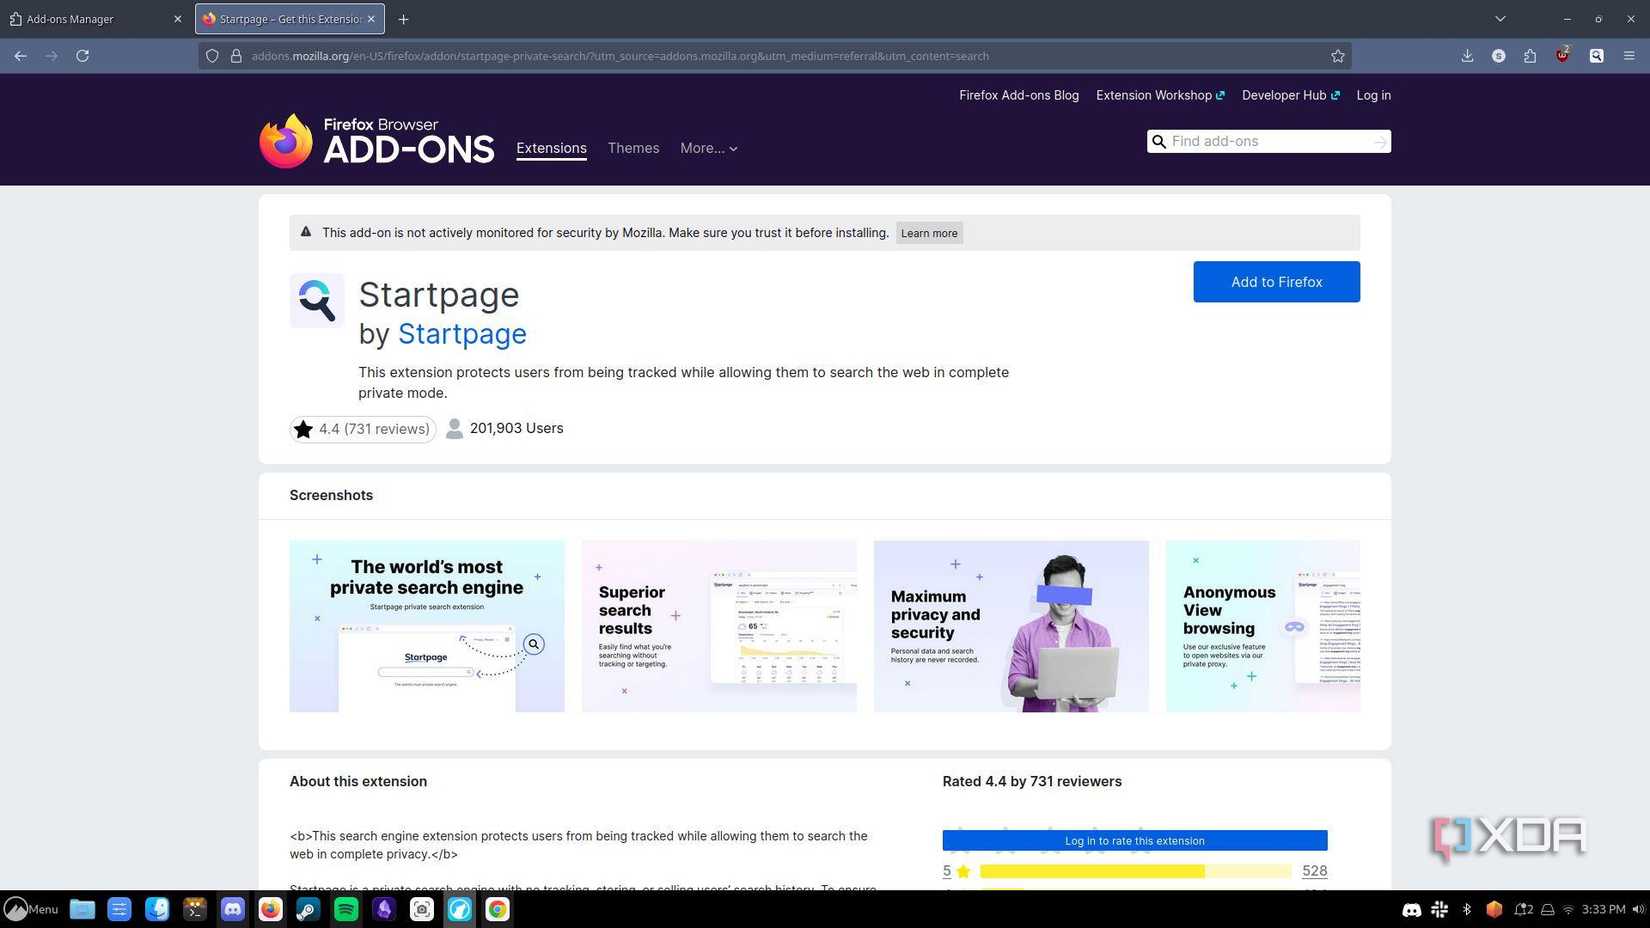
Task: Open Google Chrome from the taskbar
Action: [x=497, y=909]
